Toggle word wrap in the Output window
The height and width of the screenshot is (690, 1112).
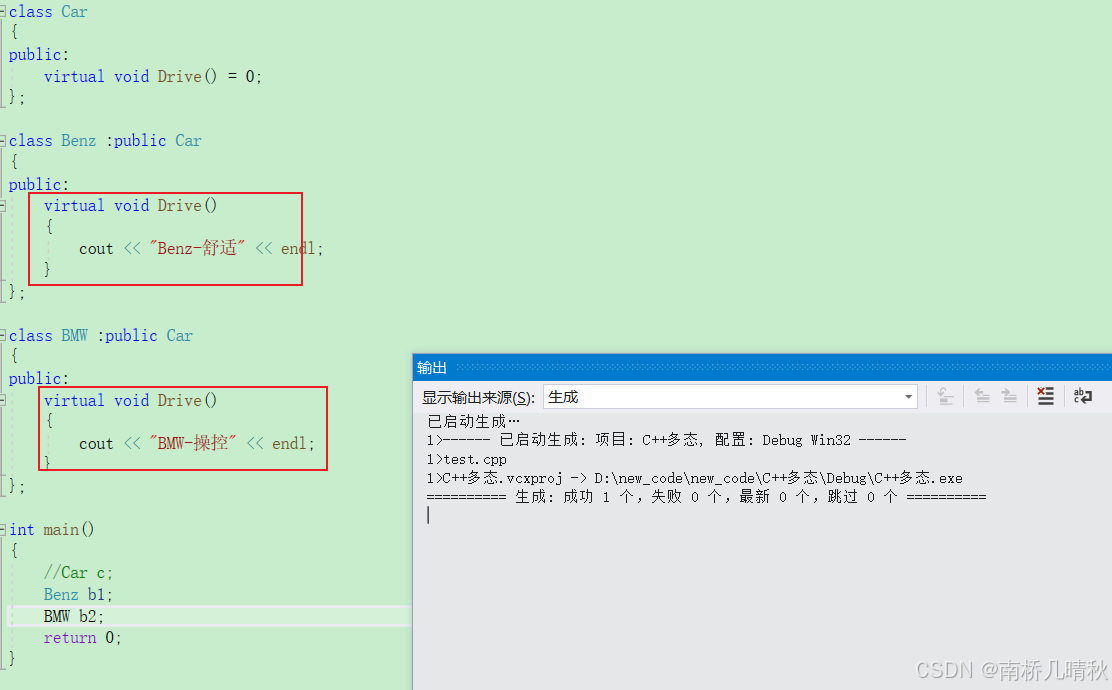[x=1082, y=396]
